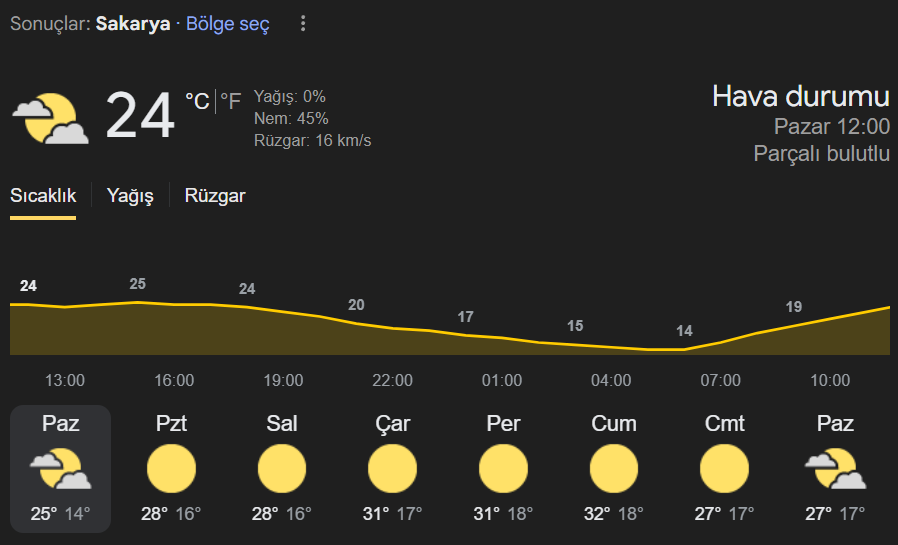The width and height of the screenshot is (898, 545).
Task: Click the 07:00 hour label
Action: [x=720, y=380]
